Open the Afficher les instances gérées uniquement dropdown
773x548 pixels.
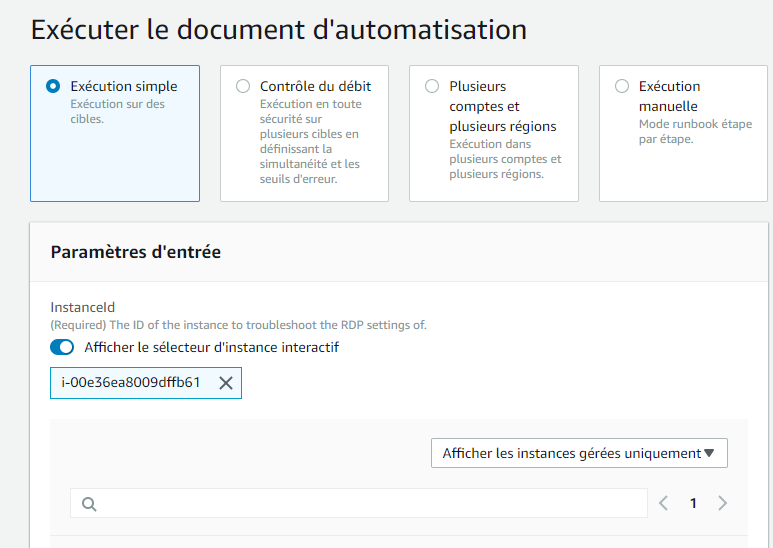(x=579, y=453)
